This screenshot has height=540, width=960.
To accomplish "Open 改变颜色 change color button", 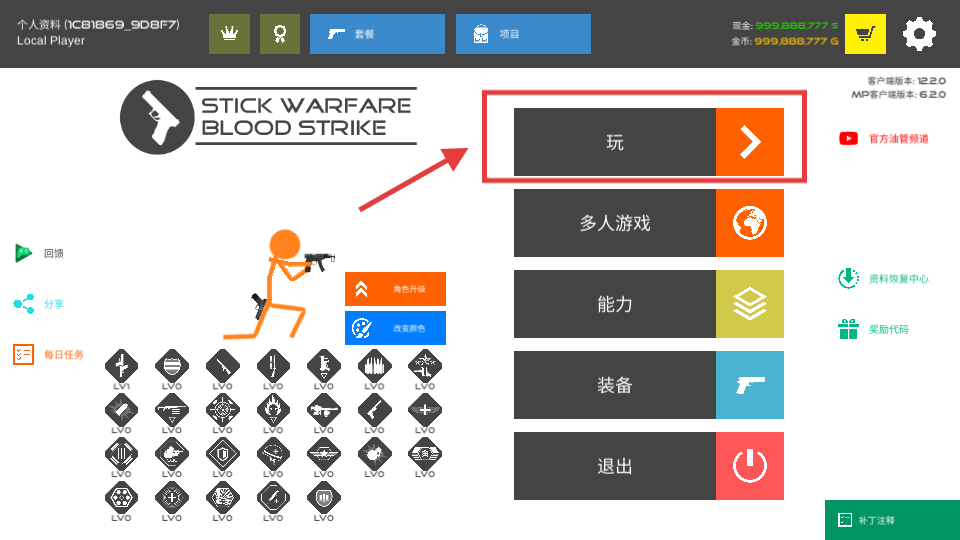I will coord(395,328).
